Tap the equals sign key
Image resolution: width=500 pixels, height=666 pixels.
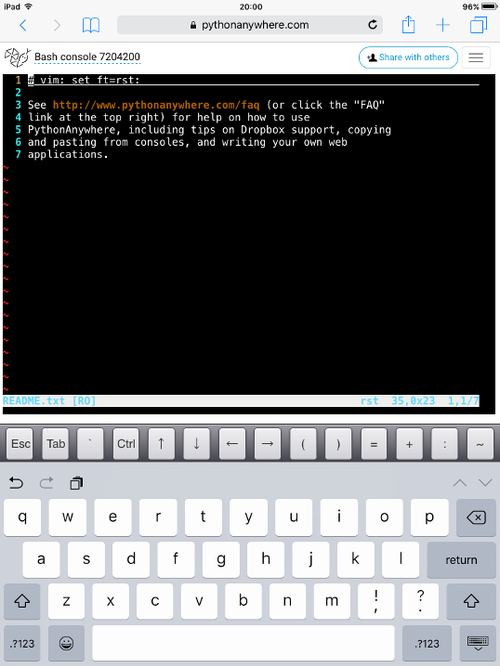374,444
